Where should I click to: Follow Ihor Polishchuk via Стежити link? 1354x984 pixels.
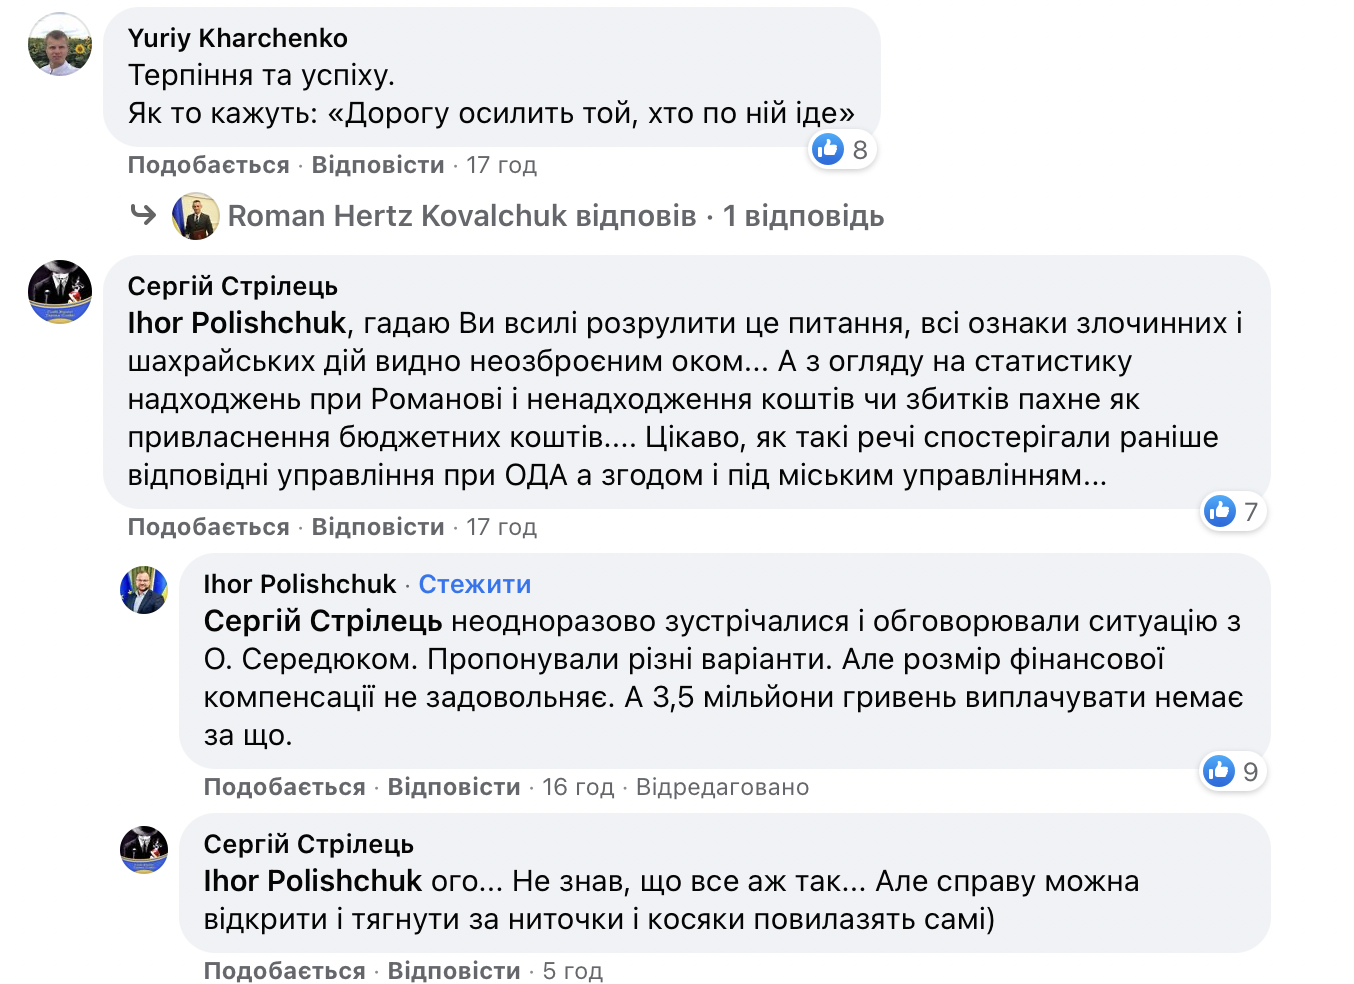[x=474, y=584]
